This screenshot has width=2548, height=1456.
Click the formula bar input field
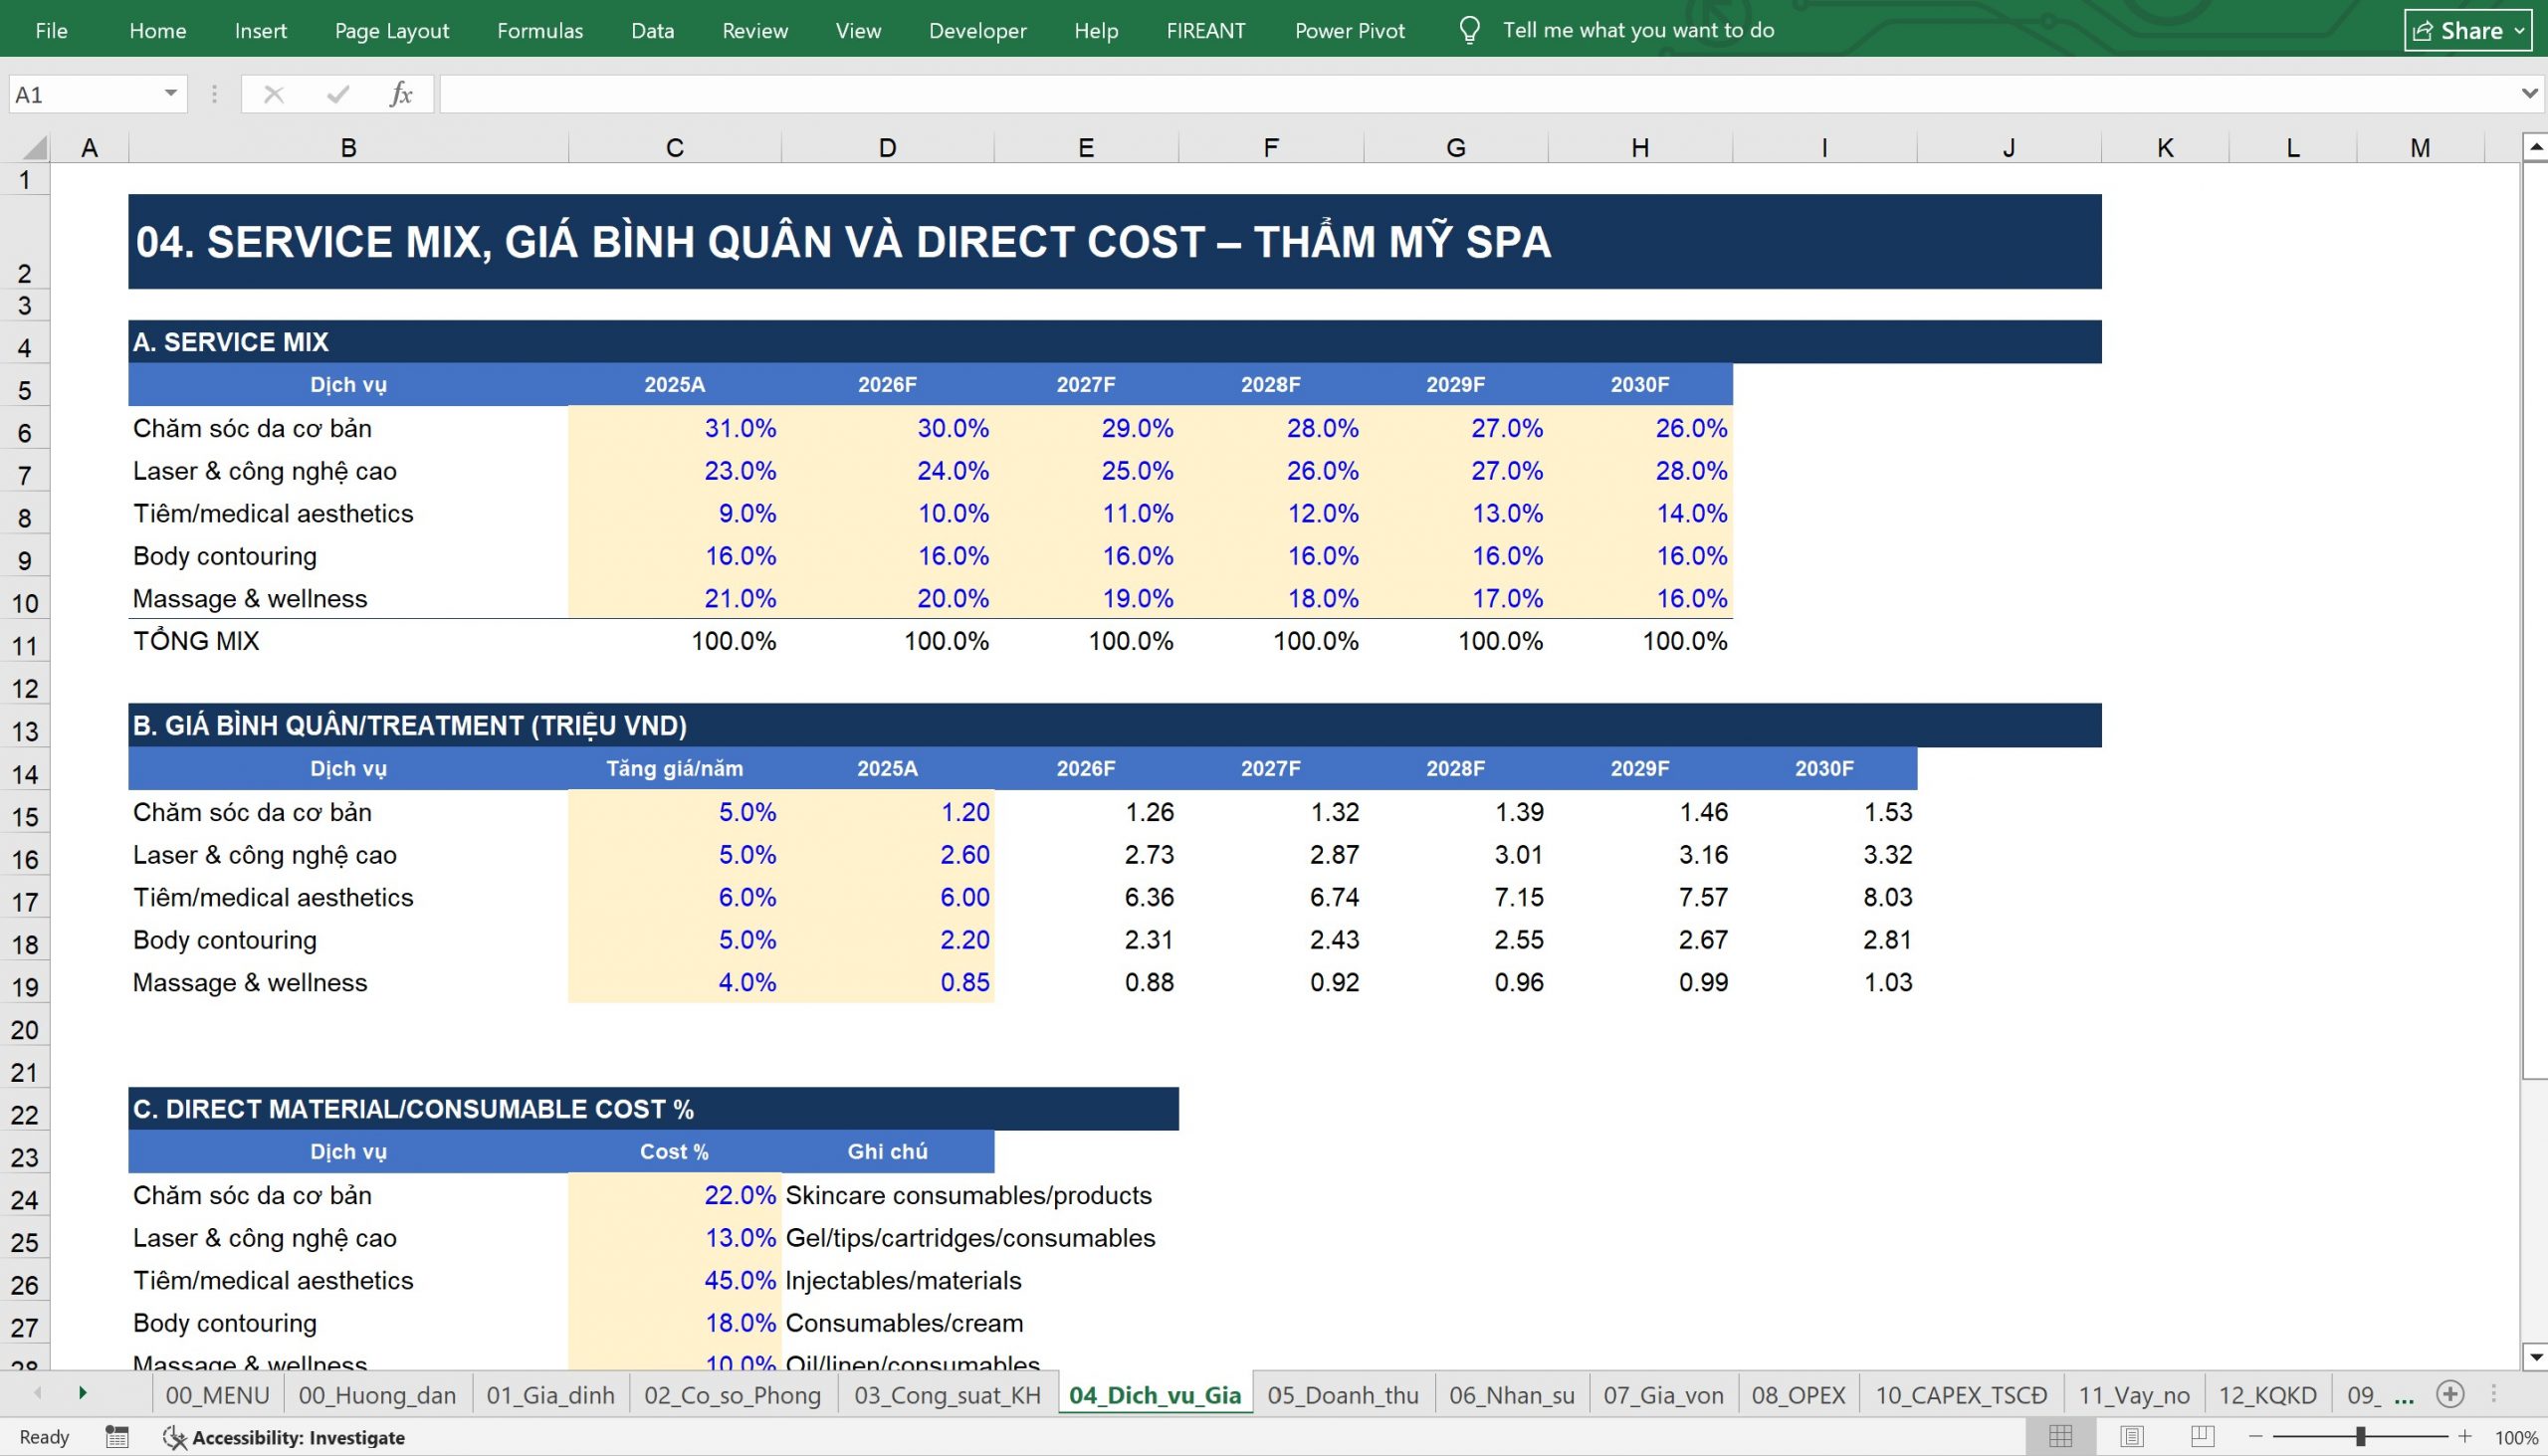click(1478, 94)
